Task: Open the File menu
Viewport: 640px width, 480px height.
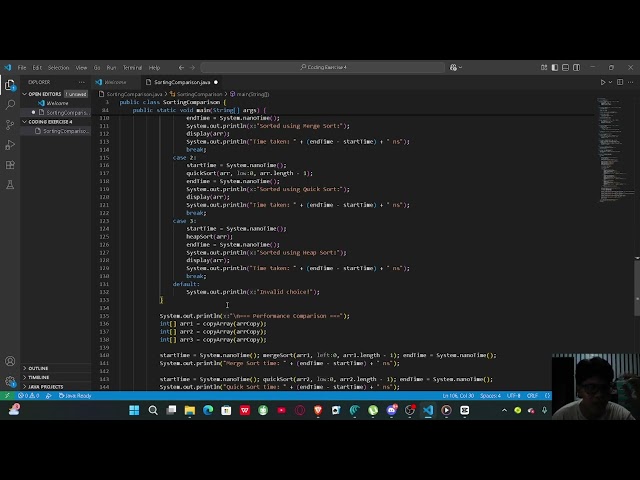Action: tap(22, 68)
